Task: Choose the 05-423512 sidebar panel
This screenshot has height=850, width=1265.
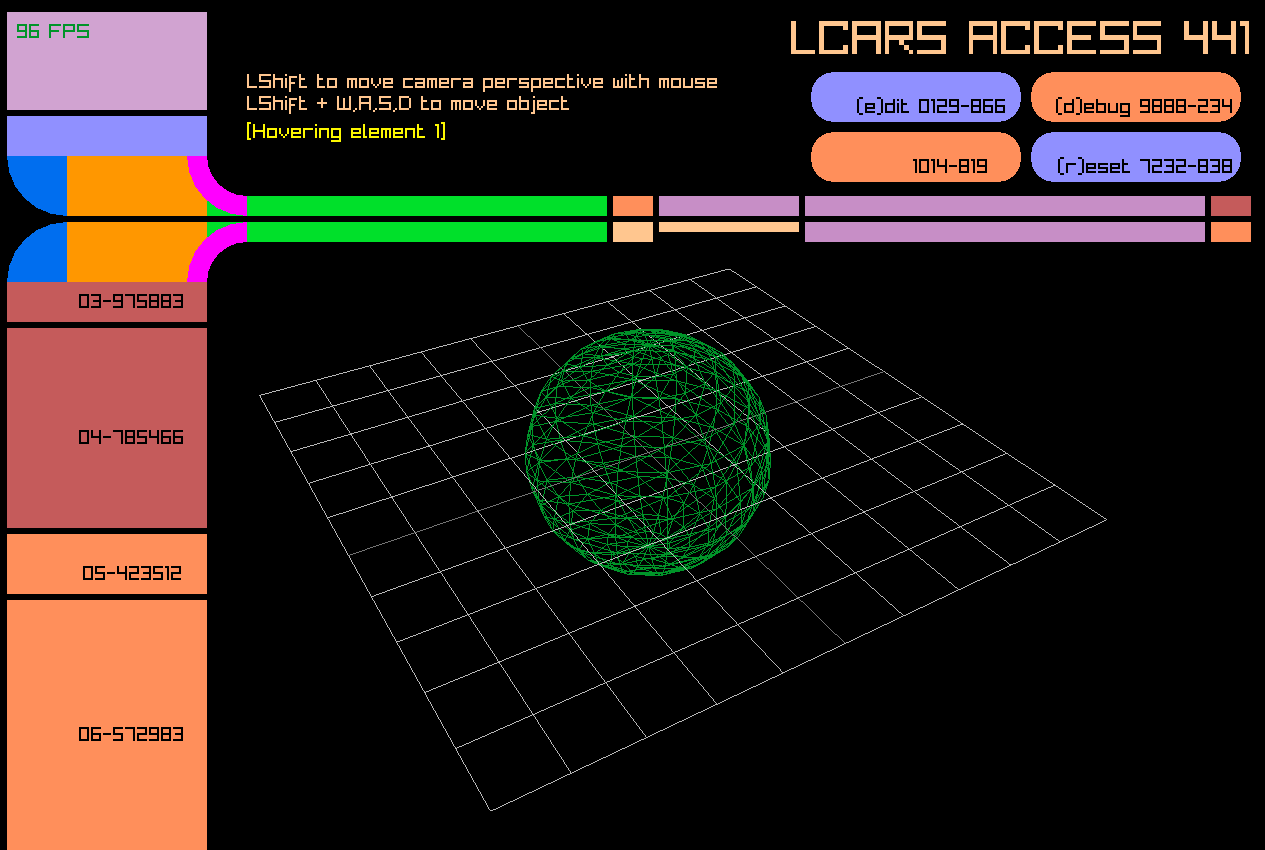Action: (107, 564)
